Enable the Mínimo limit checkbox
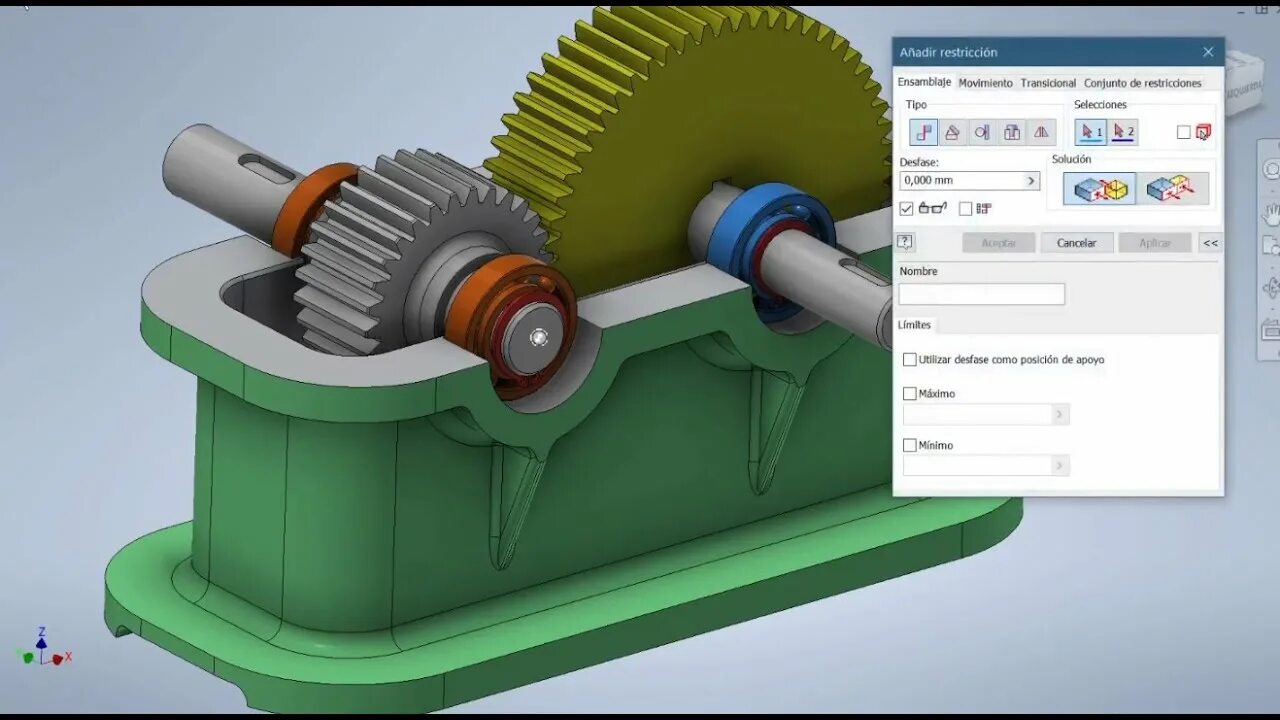 (910, 445)
